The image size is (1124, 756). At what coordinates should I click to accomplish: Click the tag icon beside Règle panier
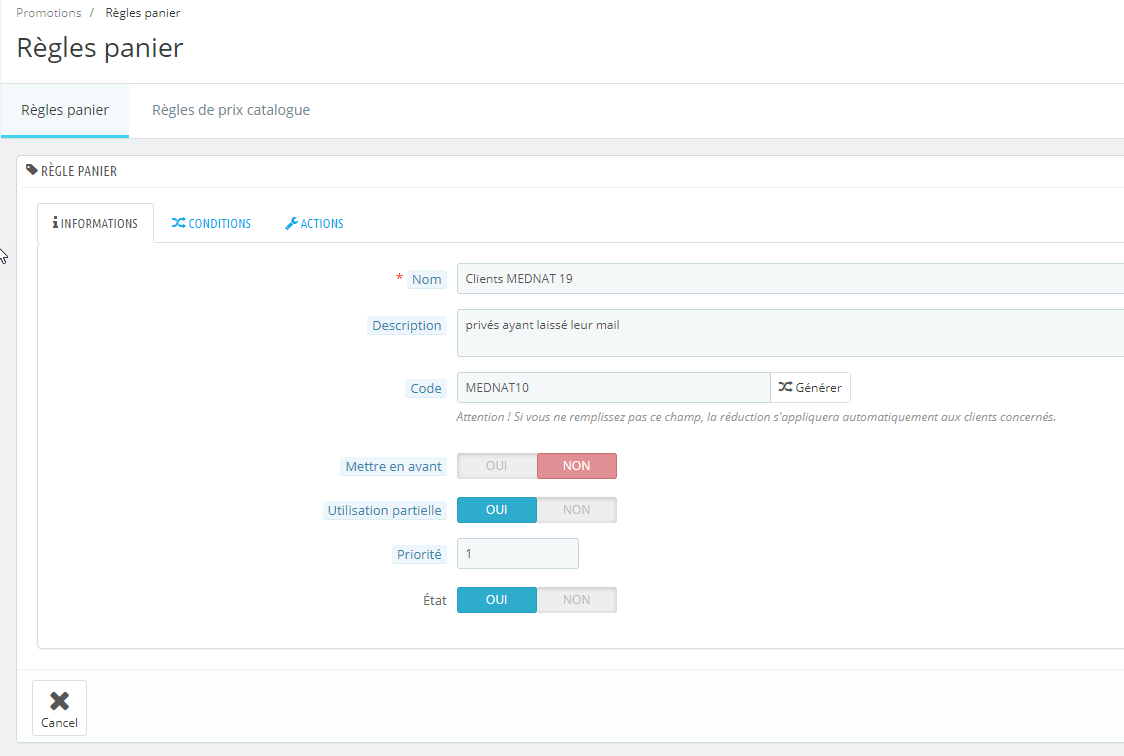[x=32, y=170]
